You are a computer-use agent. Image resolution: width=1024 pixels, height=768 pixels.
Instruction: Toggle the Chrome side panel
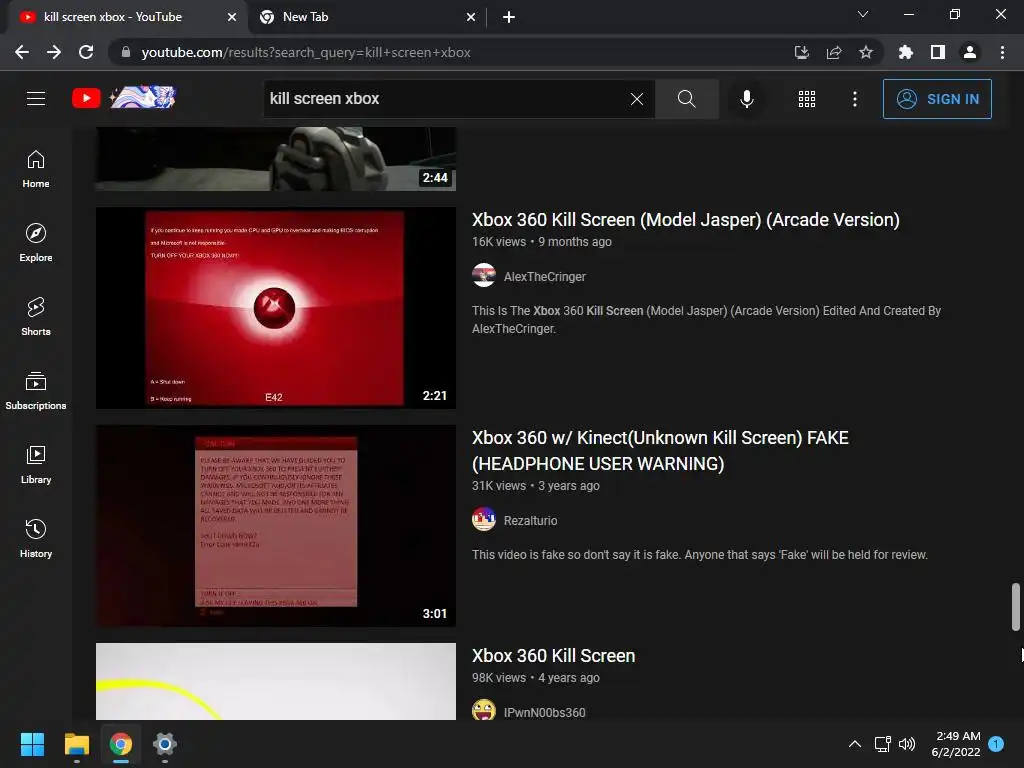[x=938, y=52]
